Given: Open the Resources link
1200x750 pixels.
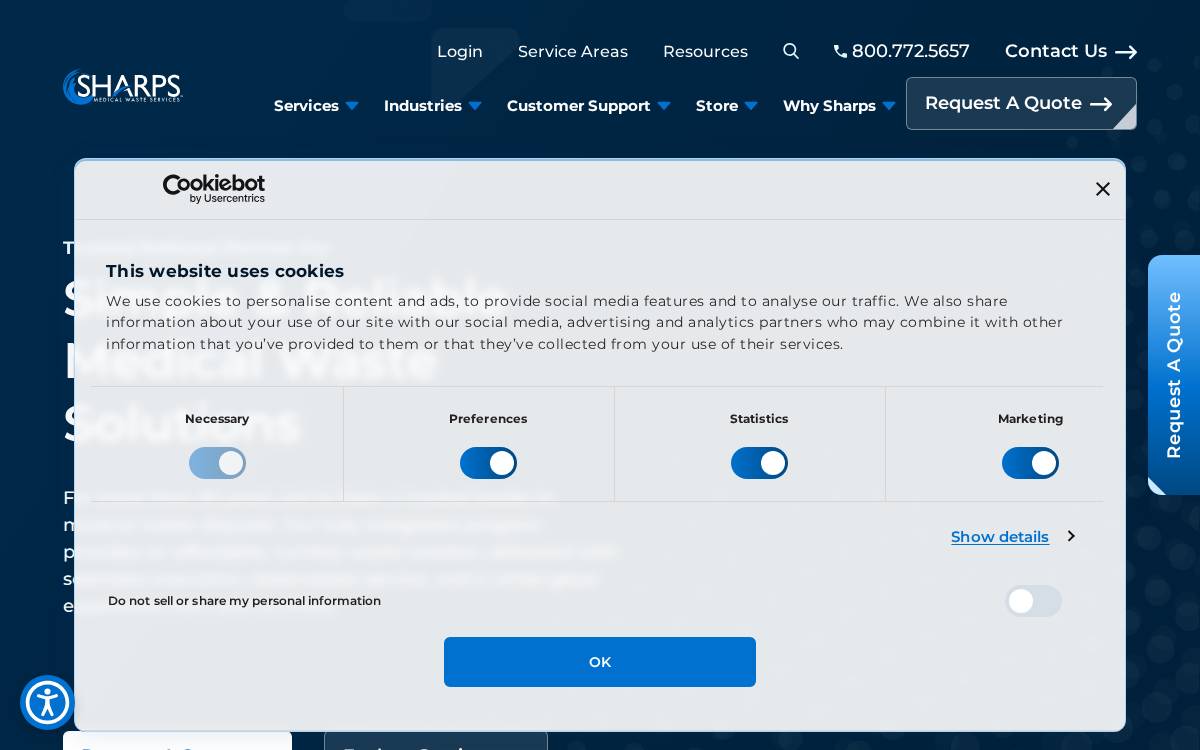Looking at the screenshot, I should [705, 51].
